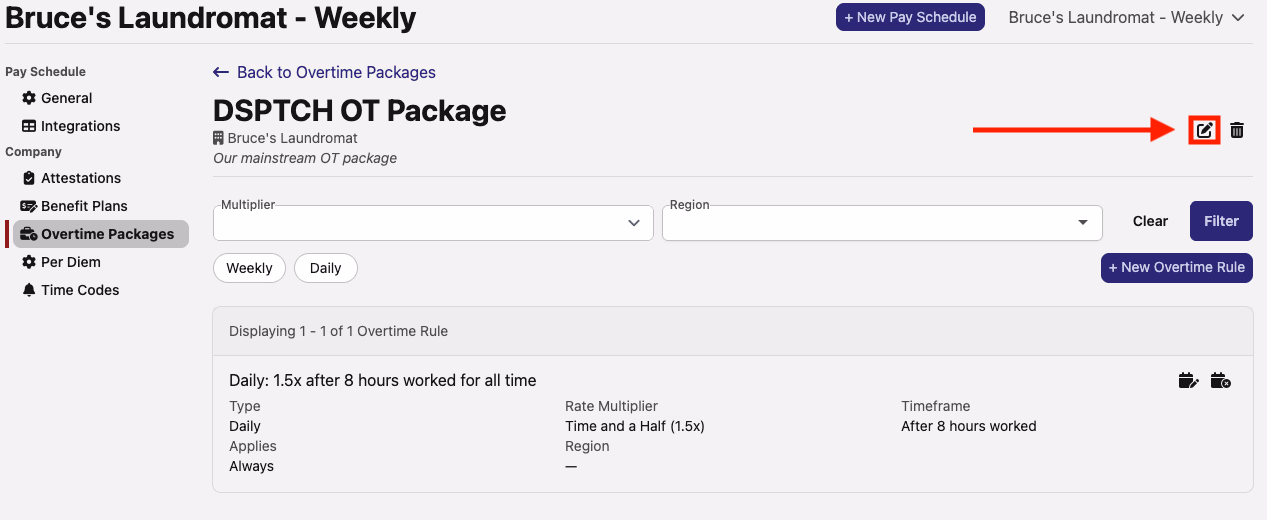Image resolution: width=1267 pixels, height=520 pixels.
Task: Click the Attestations clipboard icon
Action: coord(29,178)
